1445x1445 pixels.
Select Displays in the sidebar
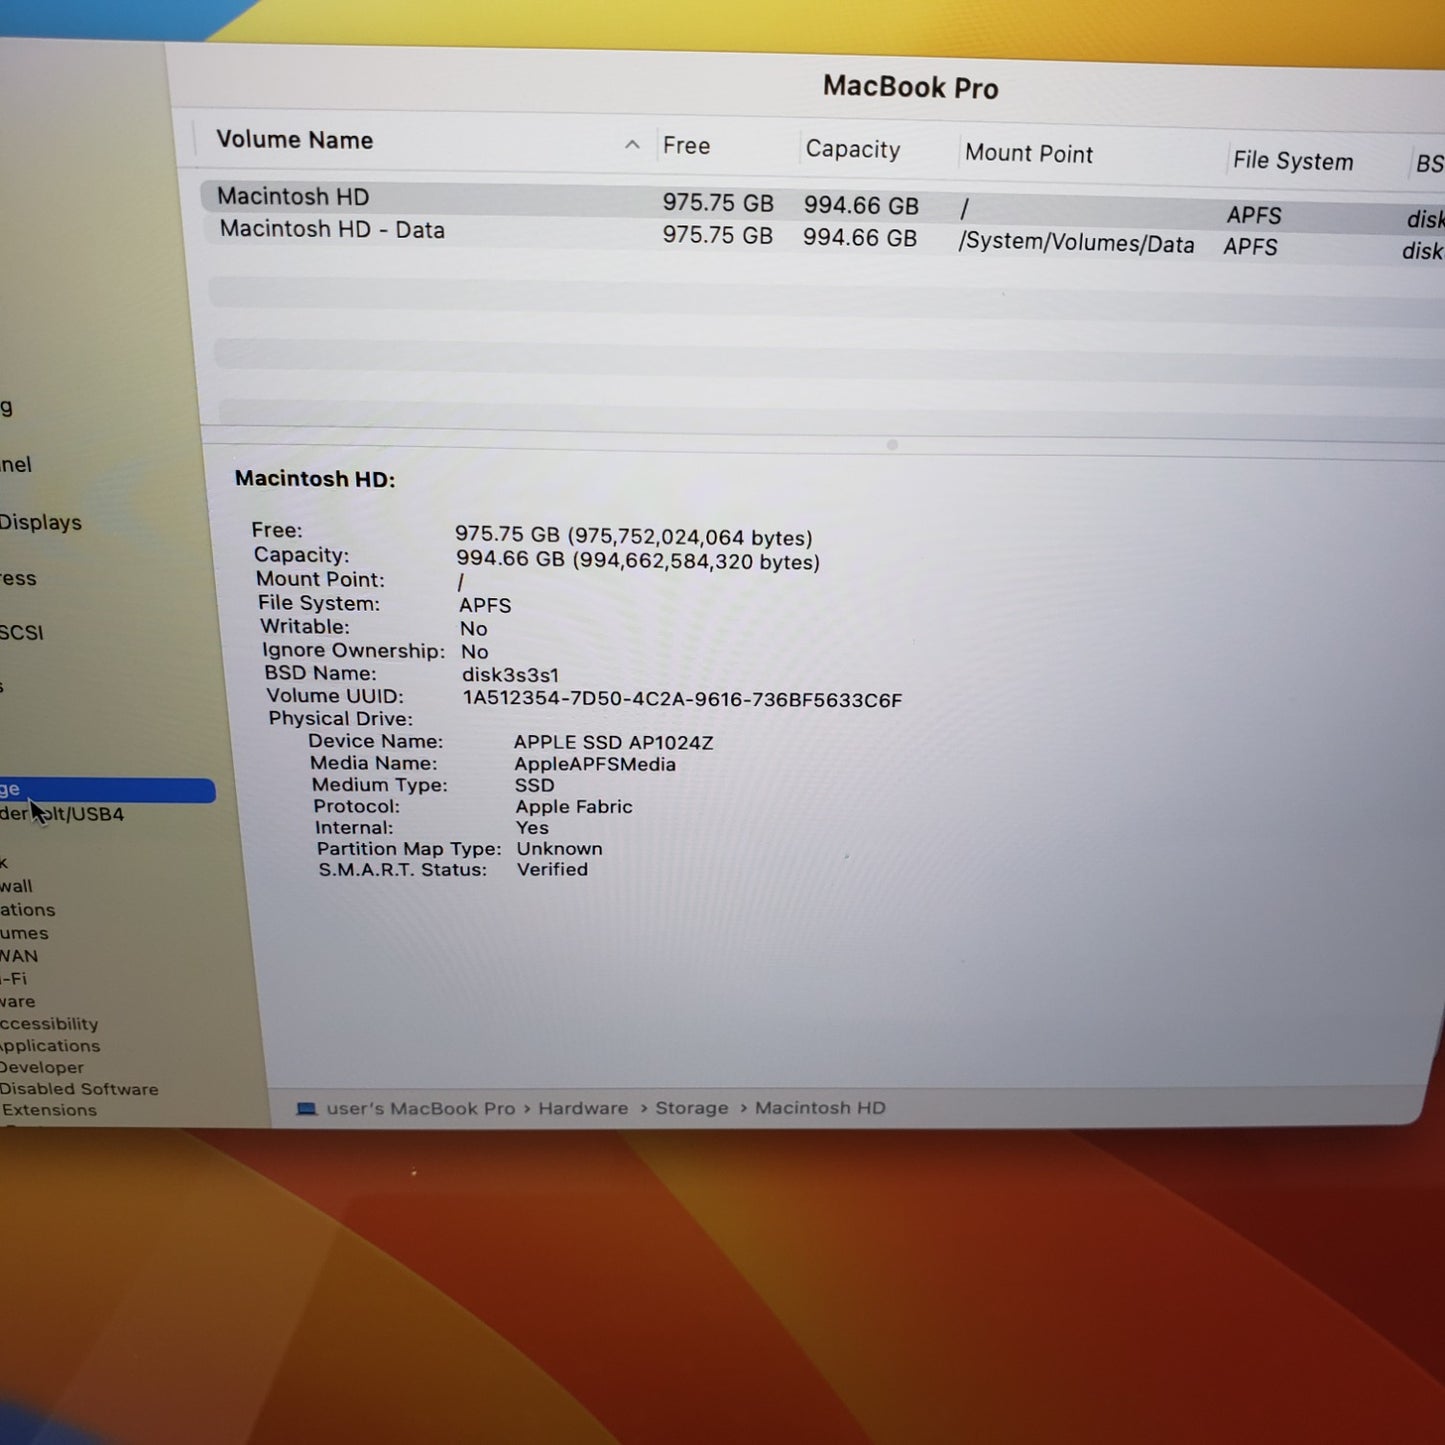(x=40, y=522)
